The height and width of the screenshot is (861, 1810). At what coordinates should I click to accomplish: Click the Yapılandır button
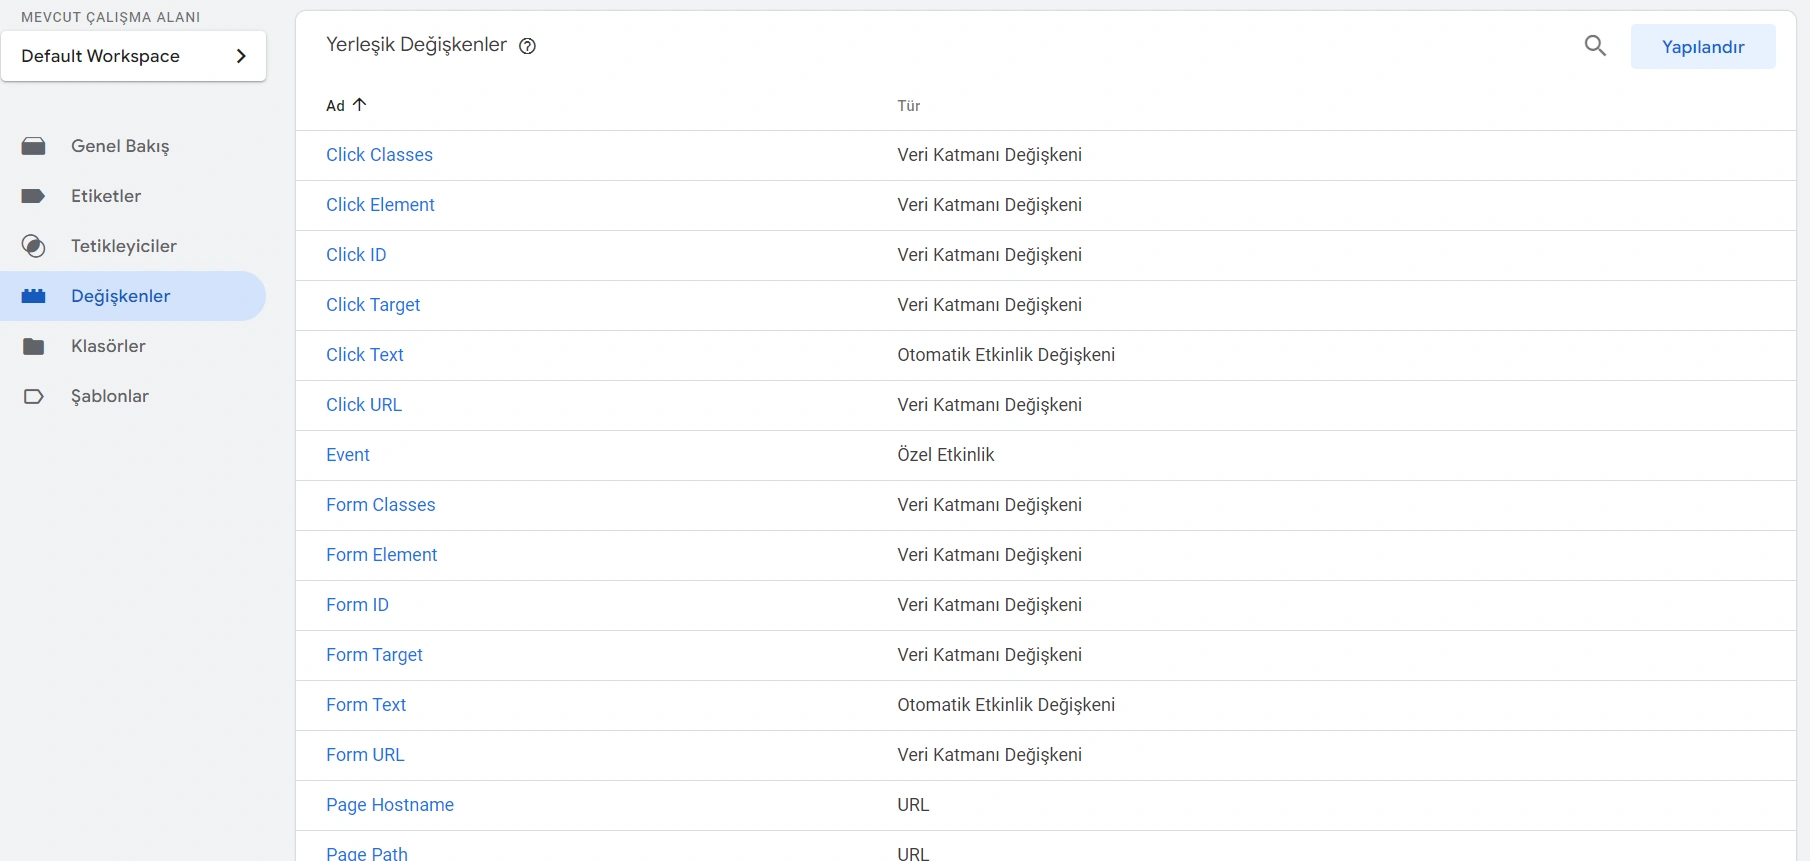[x=1703, y=47]
